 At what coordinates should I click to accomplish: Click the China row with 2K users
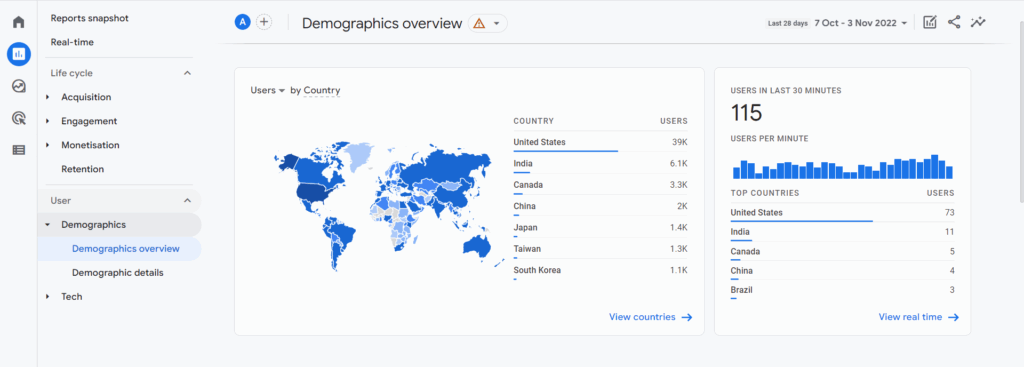pyautogui.click(x=600, y=206)
